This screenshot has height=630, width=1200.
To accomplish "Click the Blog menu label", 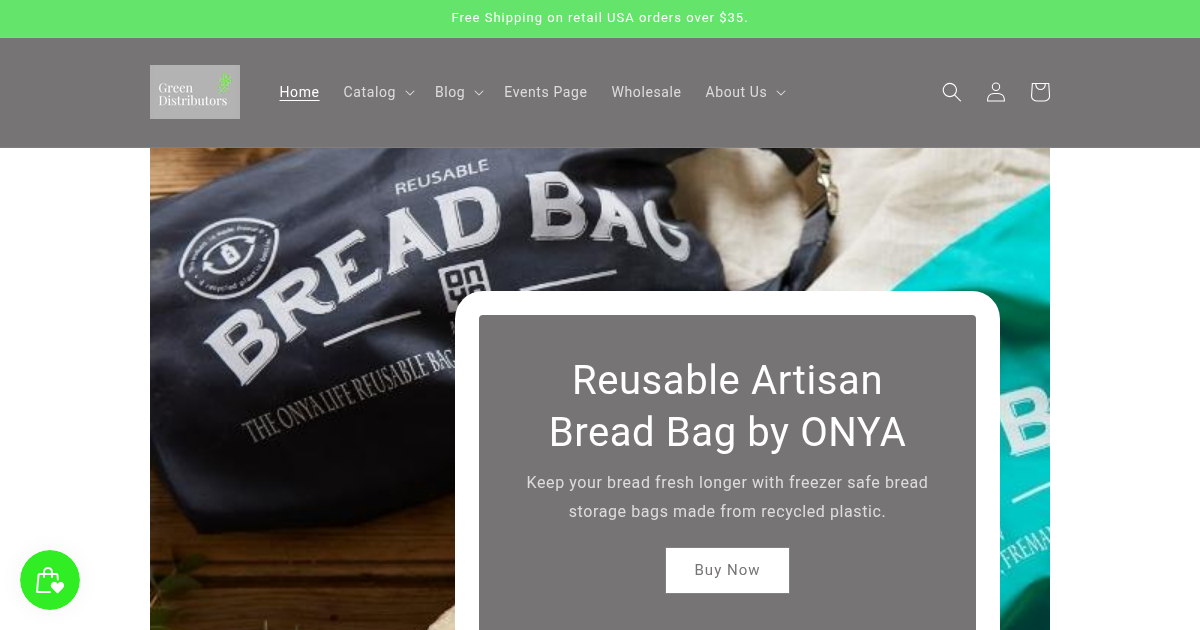I will 450,92.
